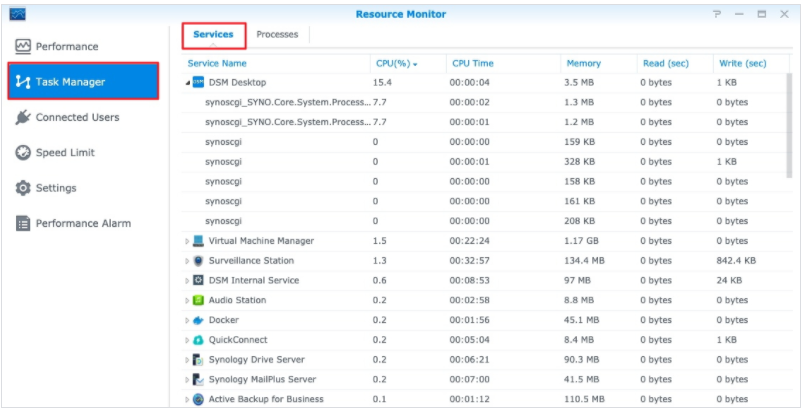This screenshot has height=408, width=806.
Task: Expand the Virtual Machine Manager row
Action: tap(187, 241)
